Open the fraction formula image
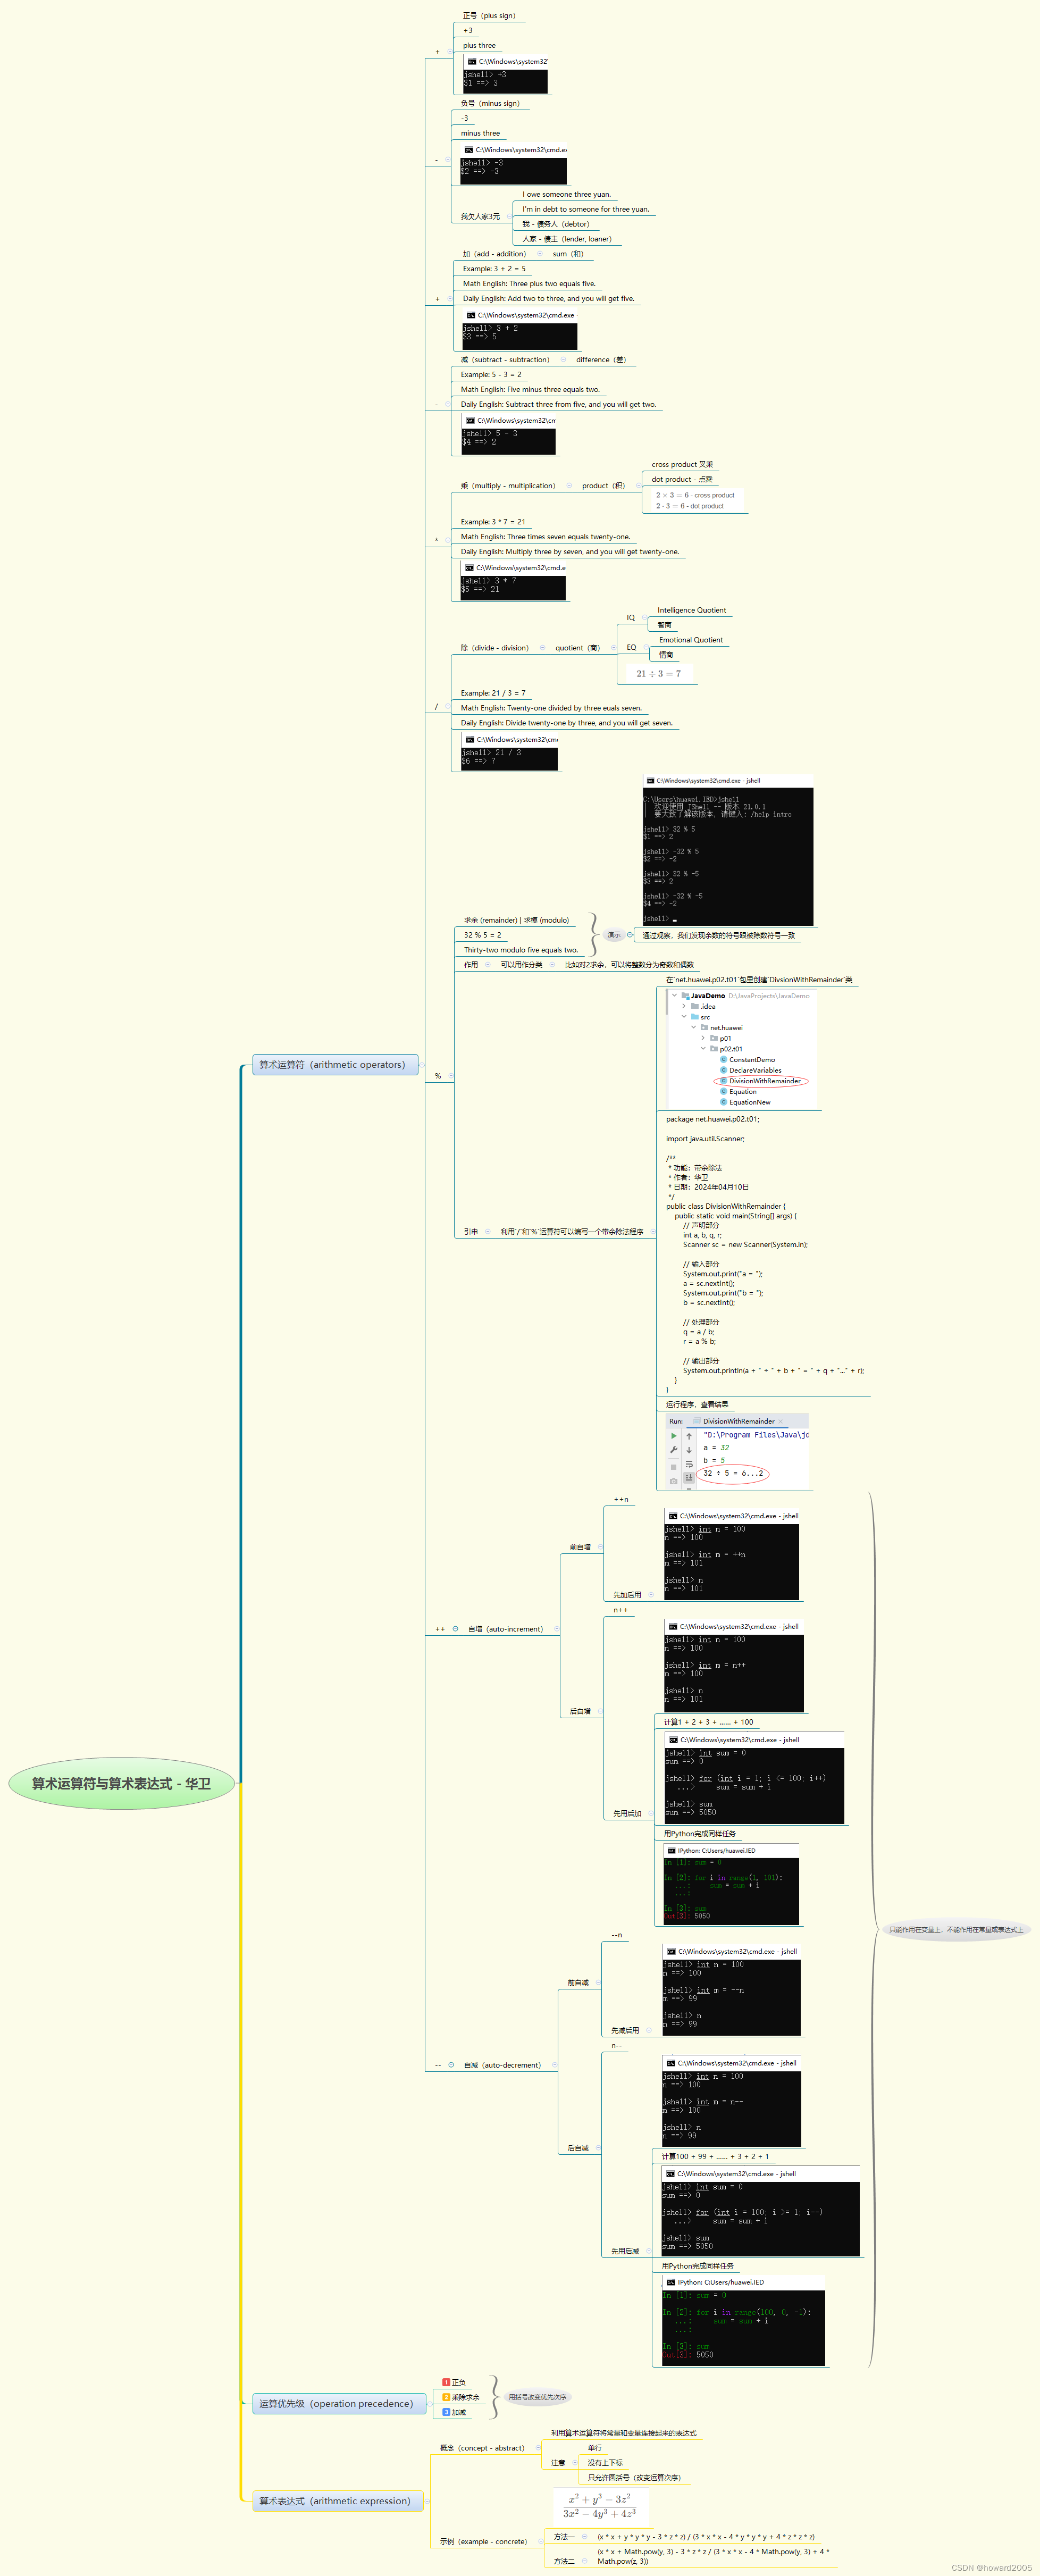Viewport: 1040px width, 2576px height. [x=601, y=2506]
